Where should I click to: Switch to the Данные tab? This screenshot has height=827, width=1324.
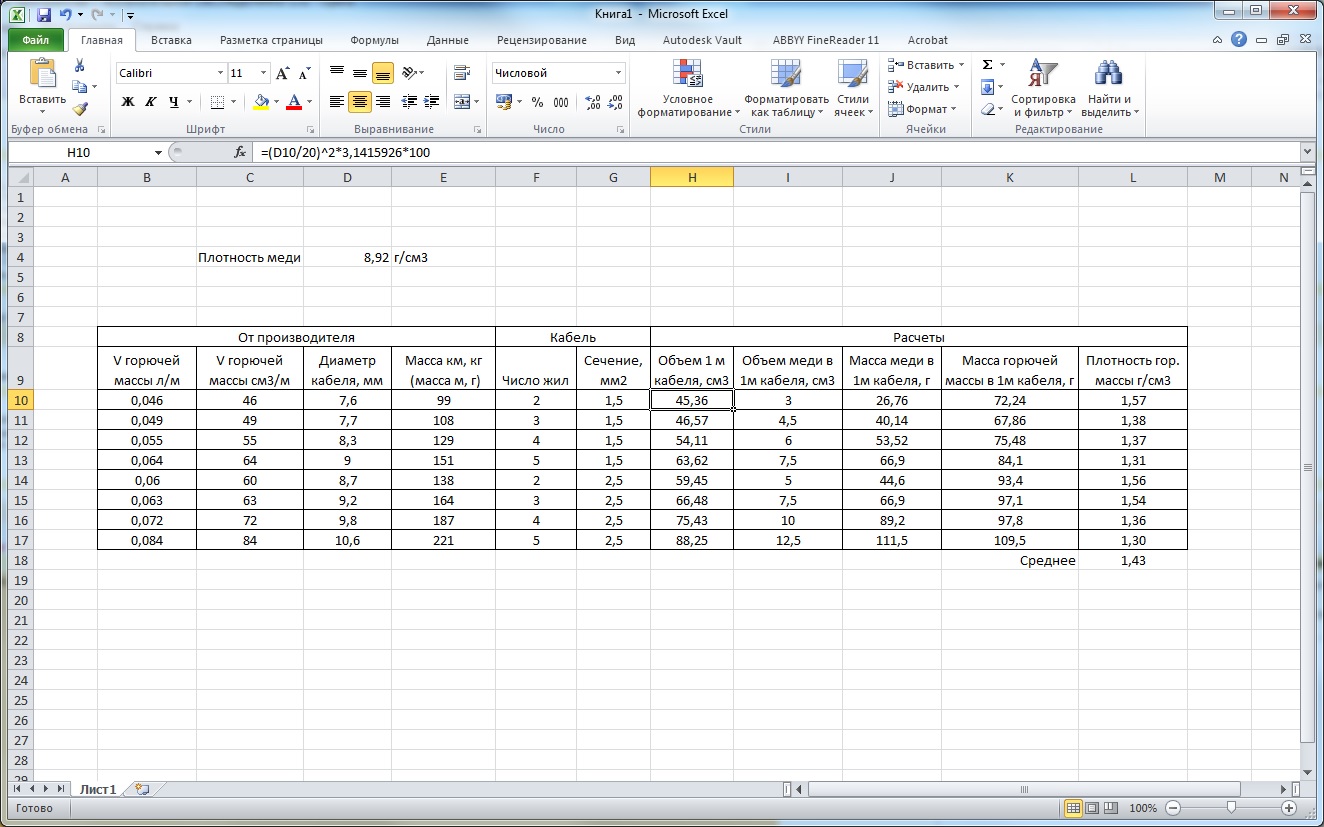[x=447, y=40]
